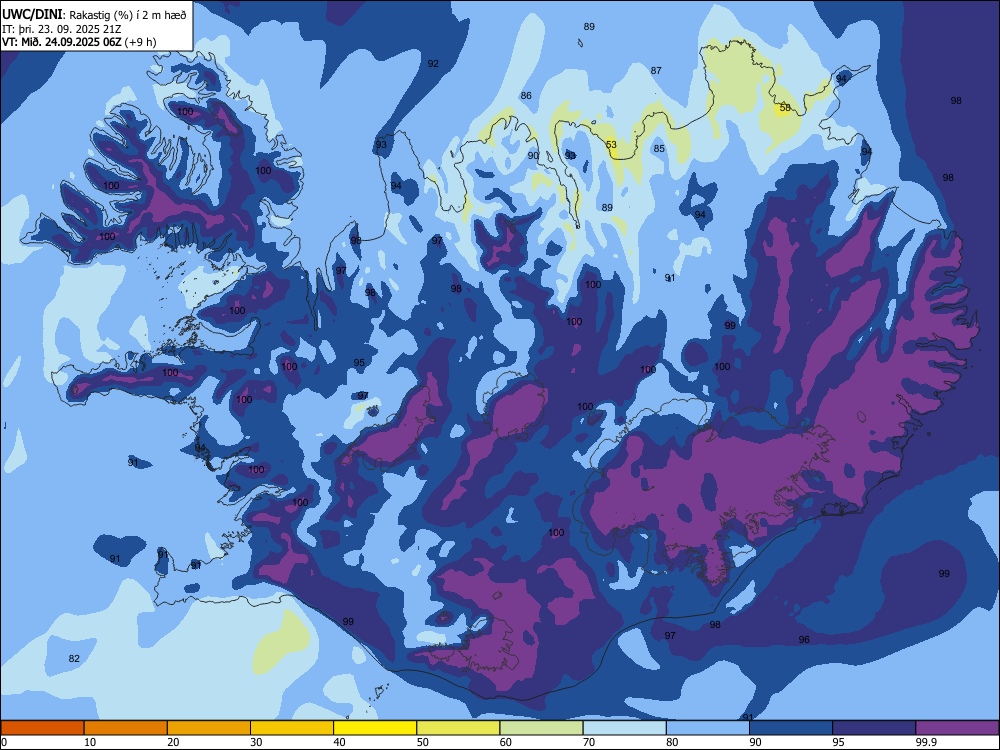The image size is (1000, 750).
Task: Click the title 'UWC/DINI: Rakastig (%) í 2 m hæð'
Action: [94, 15]
